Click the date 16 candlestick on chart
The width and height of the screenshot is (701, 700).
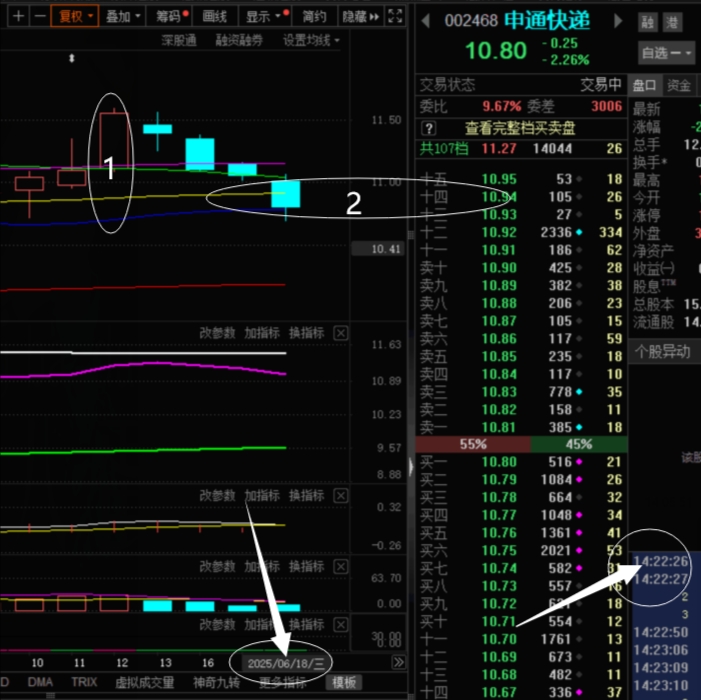[199, 154]
